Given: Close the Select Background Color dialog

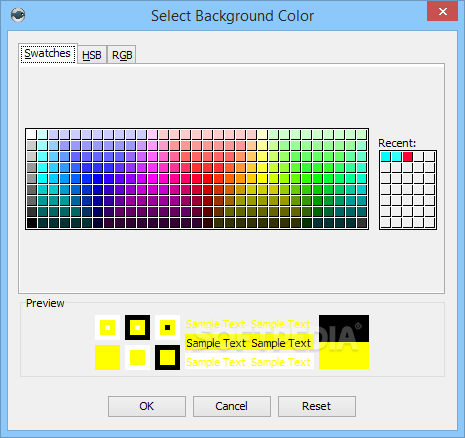Looking at the screenshot, I should tap(442, 11).
